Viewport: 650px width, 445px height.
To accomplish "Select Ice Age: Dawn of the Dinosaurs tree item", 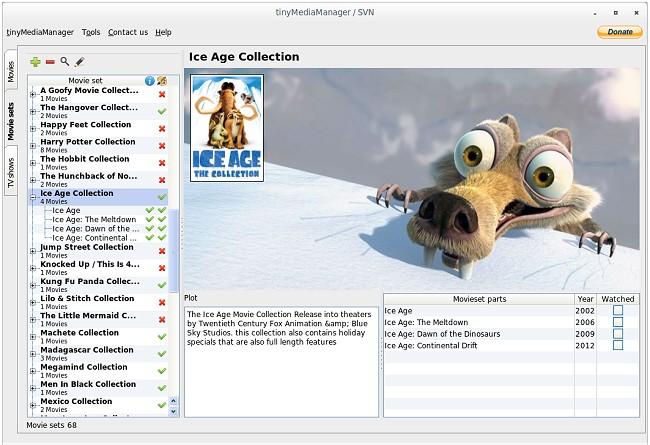I will [96, 229].
